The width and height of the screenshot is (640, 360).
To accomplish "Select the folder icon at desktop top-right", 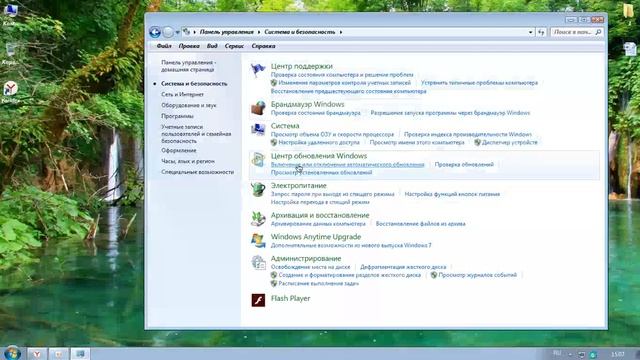I will click(x=629, y=11).
